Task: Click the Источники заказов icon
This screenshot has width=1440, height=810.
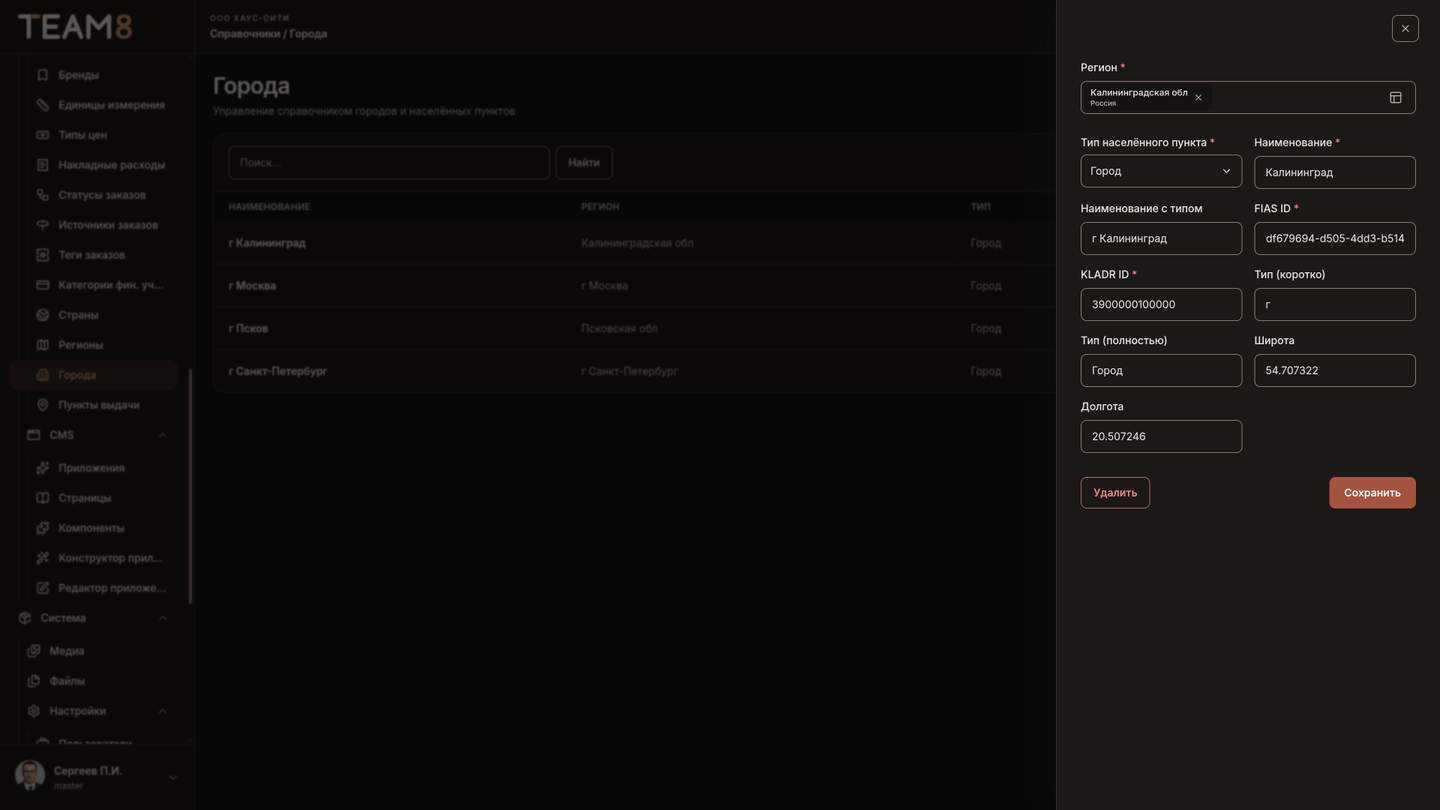Action: tap(42, 225)
